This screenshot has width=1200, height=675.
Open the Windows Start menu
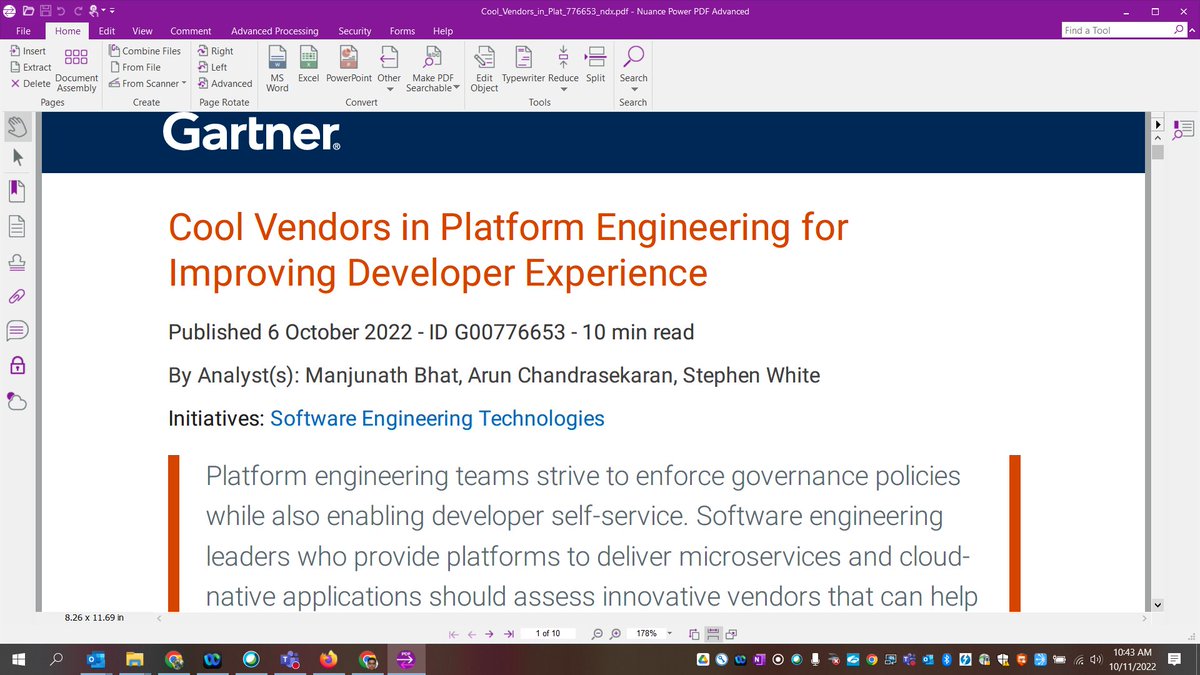[19, 660]
